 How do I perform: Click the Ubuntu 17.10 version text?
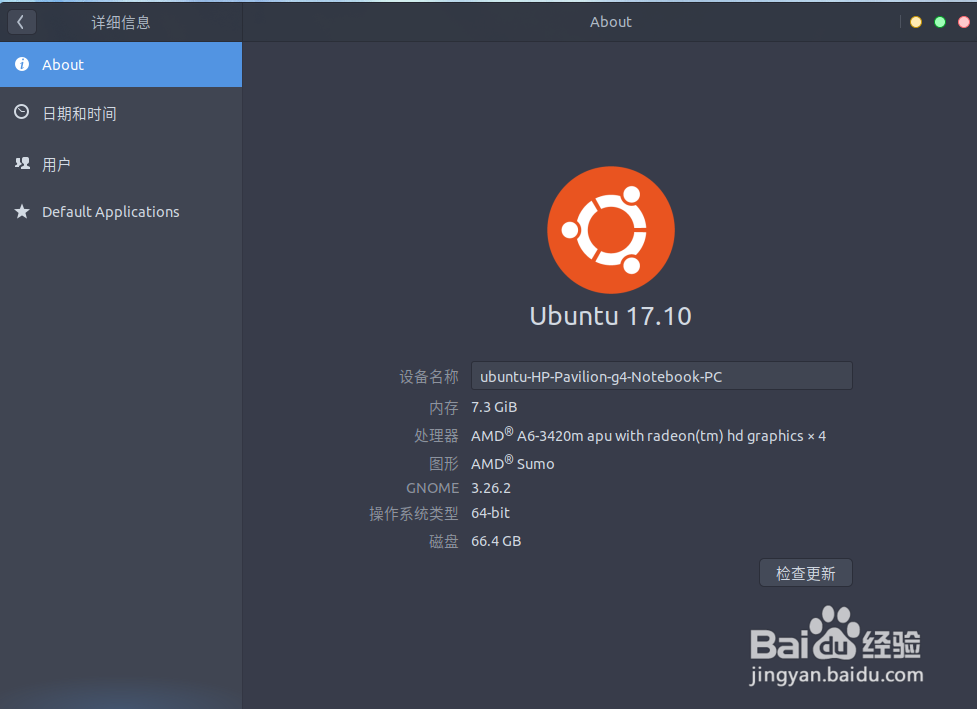tap(611, 316)
